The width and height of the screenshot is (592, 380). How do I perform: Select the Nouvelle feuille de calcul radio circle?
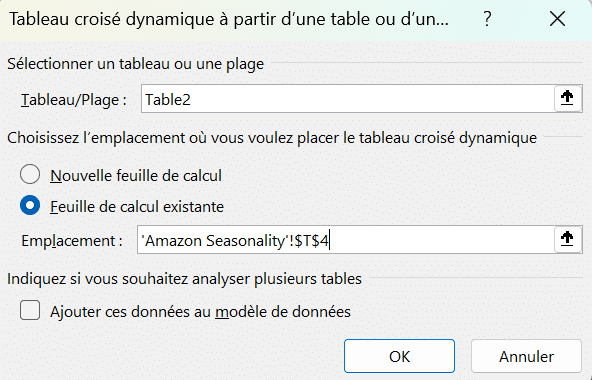point(30,175)
